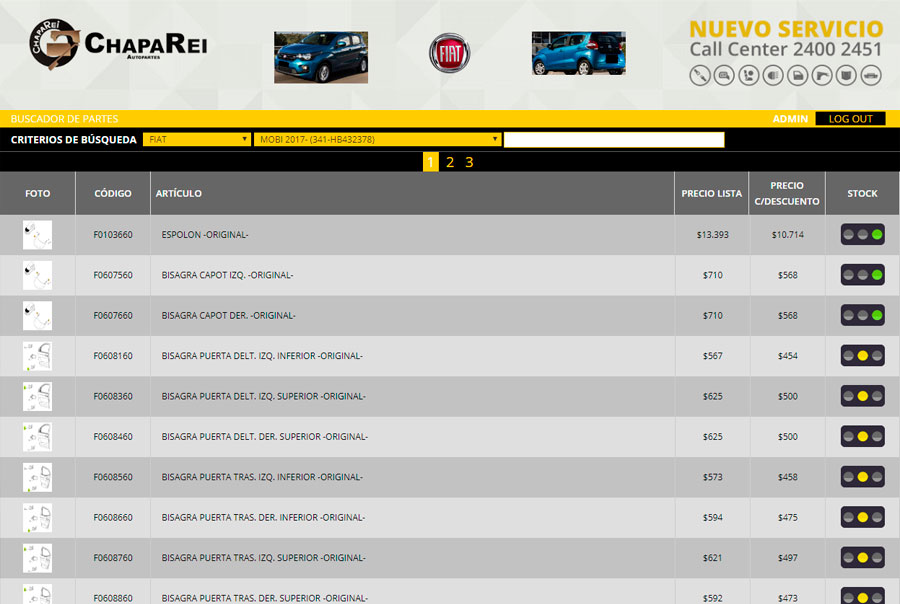Screen dimensions: 900x604
Task: Click the discount price $497
Action: pos(788,558)
